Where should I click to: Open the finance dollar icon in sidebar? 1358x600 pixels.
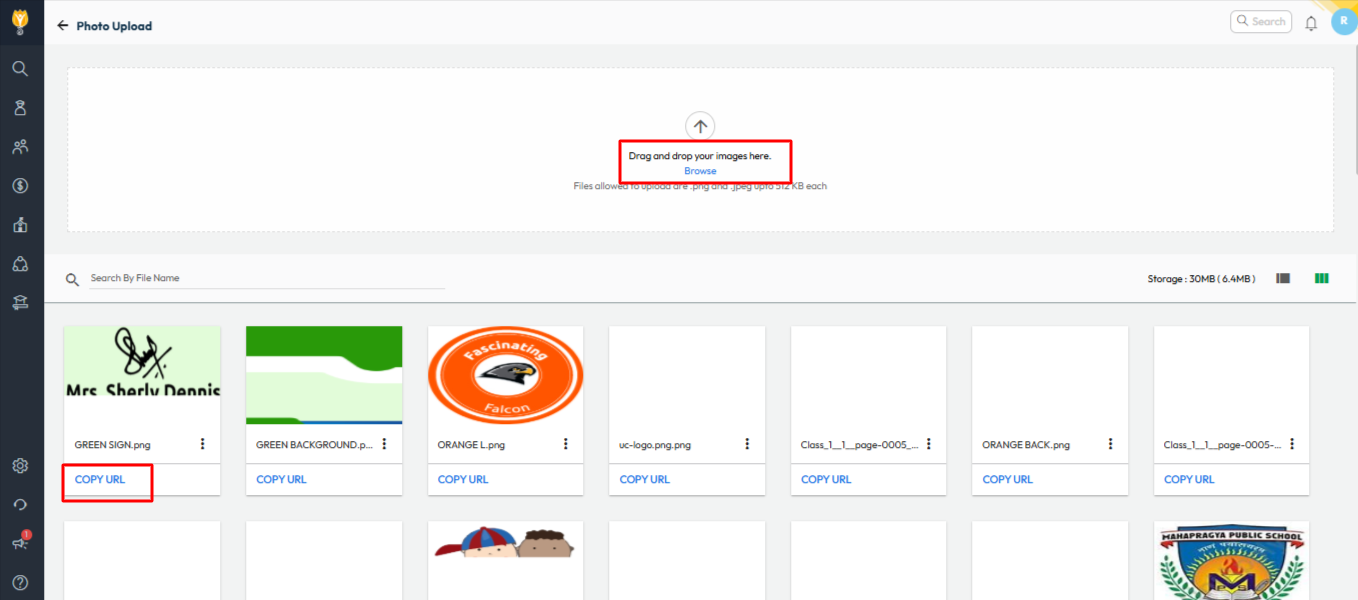(20, 186)
